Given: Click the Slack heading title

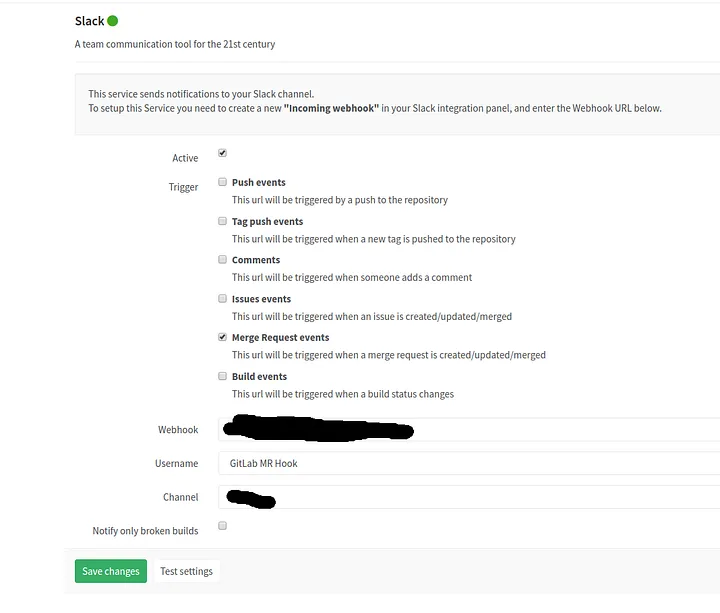Looking at the screenshot, I should point(89,21).
